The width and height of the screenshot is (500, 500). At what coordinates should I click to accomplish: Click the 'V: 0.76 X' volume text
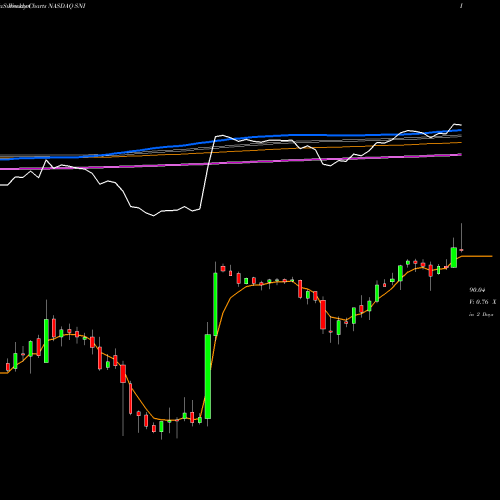[x=483, y=302]
